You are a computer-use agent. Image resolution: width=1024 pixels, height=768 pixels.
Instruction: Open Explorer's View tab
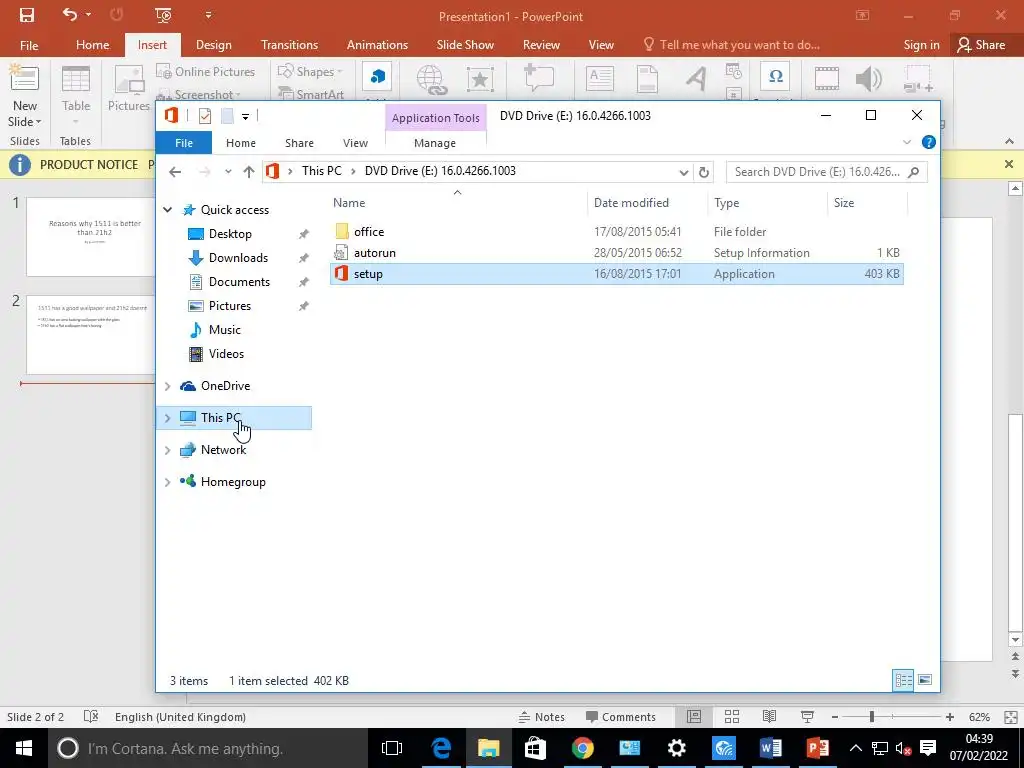355,143
